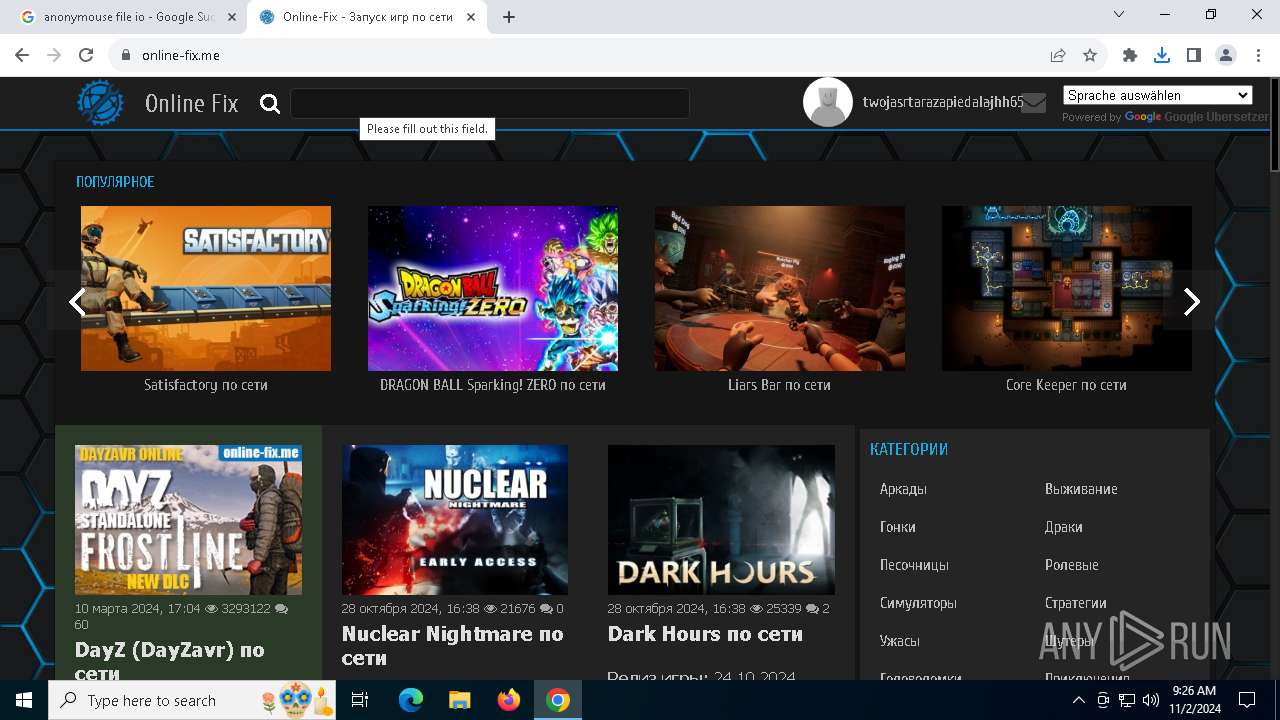
Task: Open the Nuclear Nightmare по сети title
Action: pyautogui.click(x=452, y=646)
